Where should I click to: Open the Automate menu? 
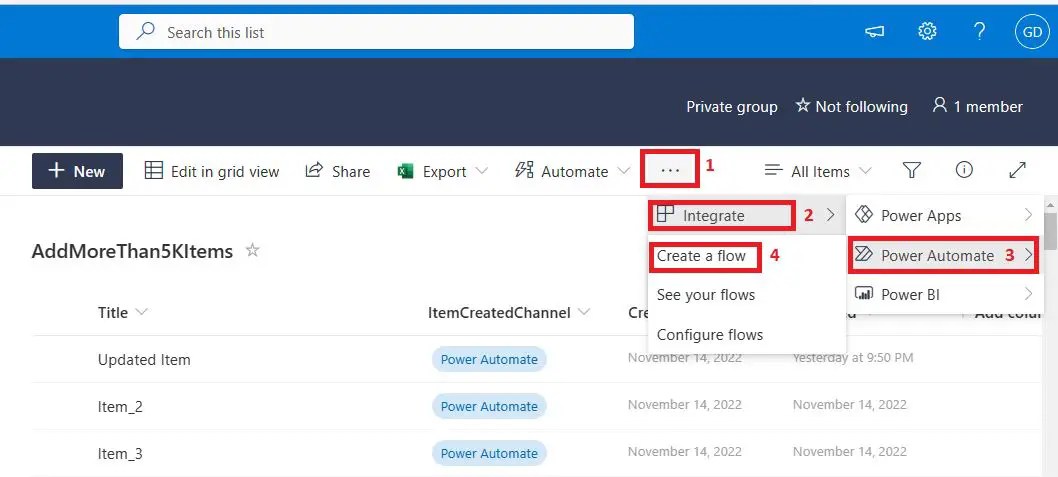(572, 171)
